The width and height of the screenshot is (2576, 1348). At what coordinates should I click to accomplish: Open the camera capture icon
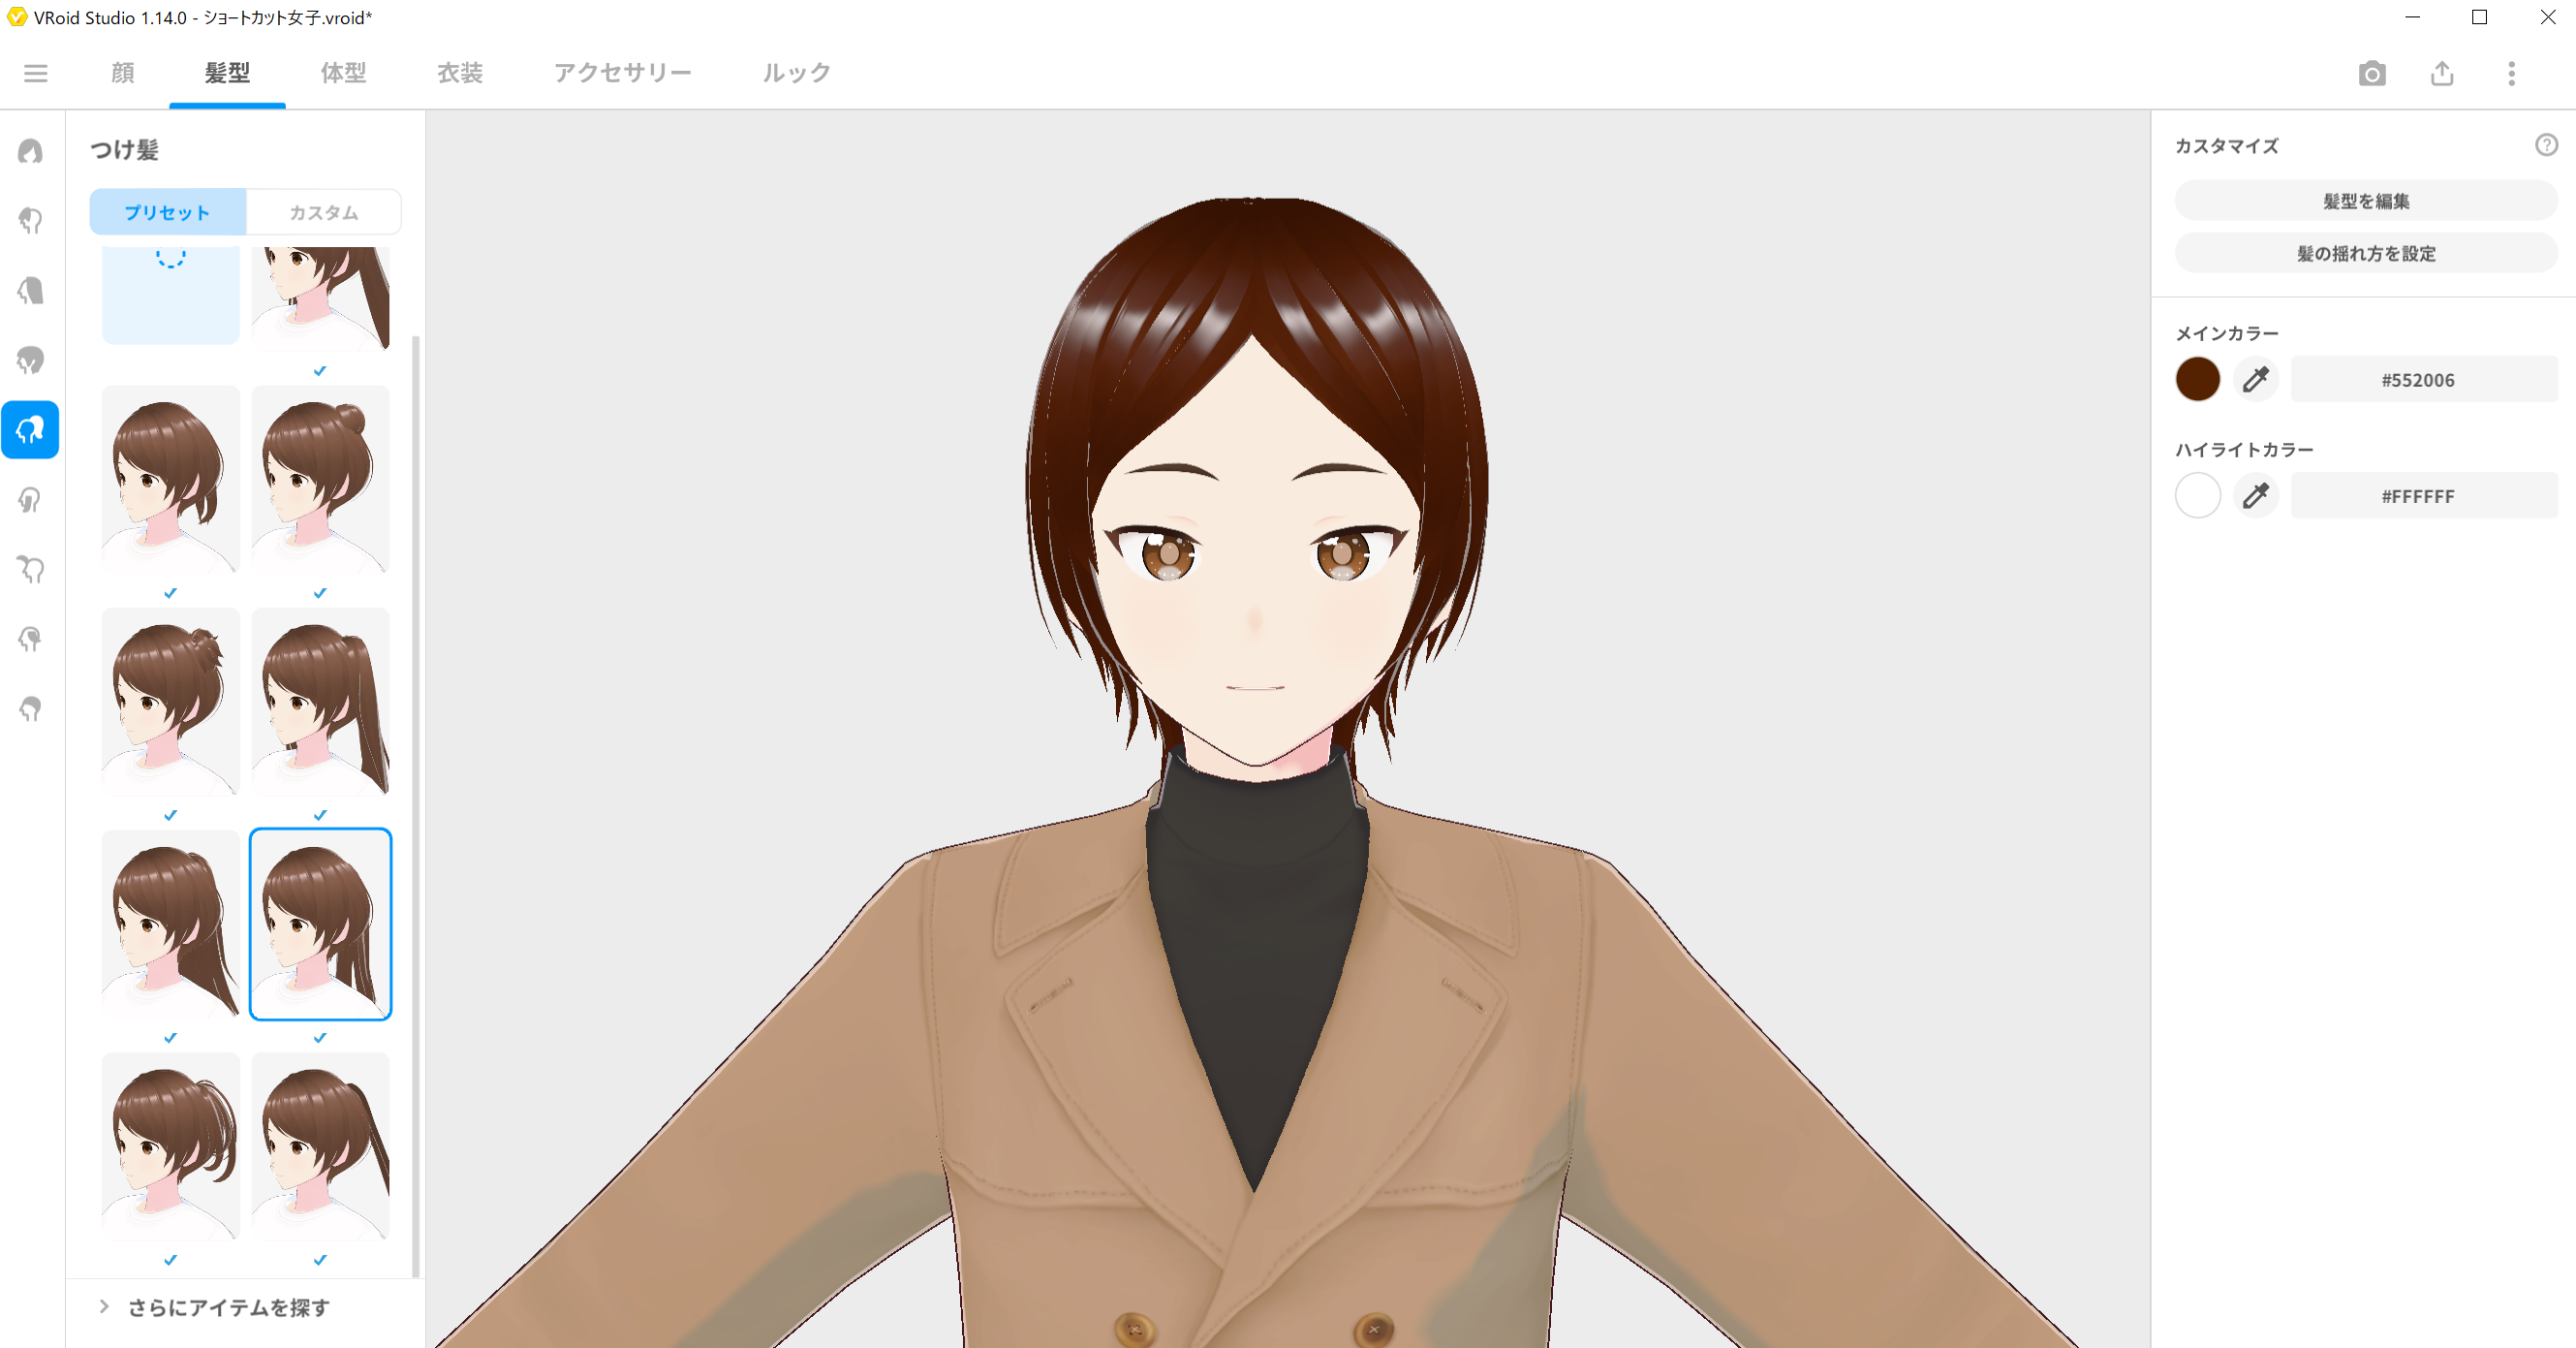point(2371,74)
